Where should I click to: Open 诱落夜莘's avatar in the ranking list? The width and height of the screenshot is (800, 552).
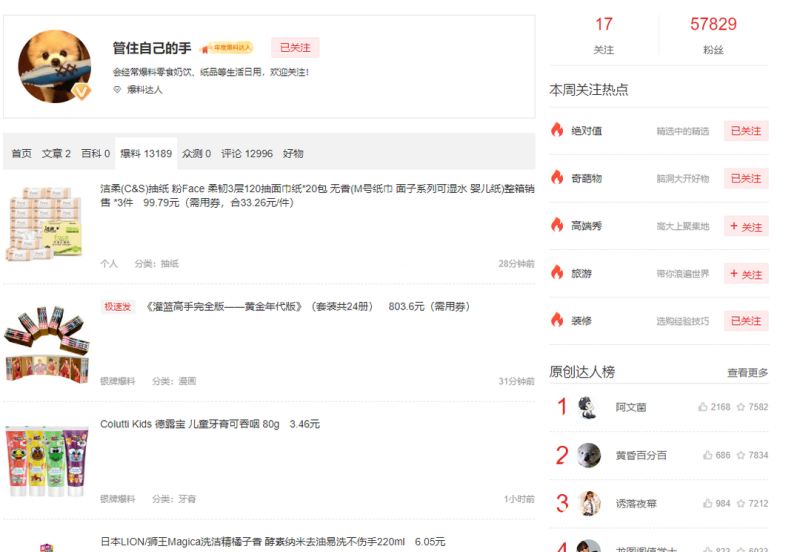tap(589, 503)
